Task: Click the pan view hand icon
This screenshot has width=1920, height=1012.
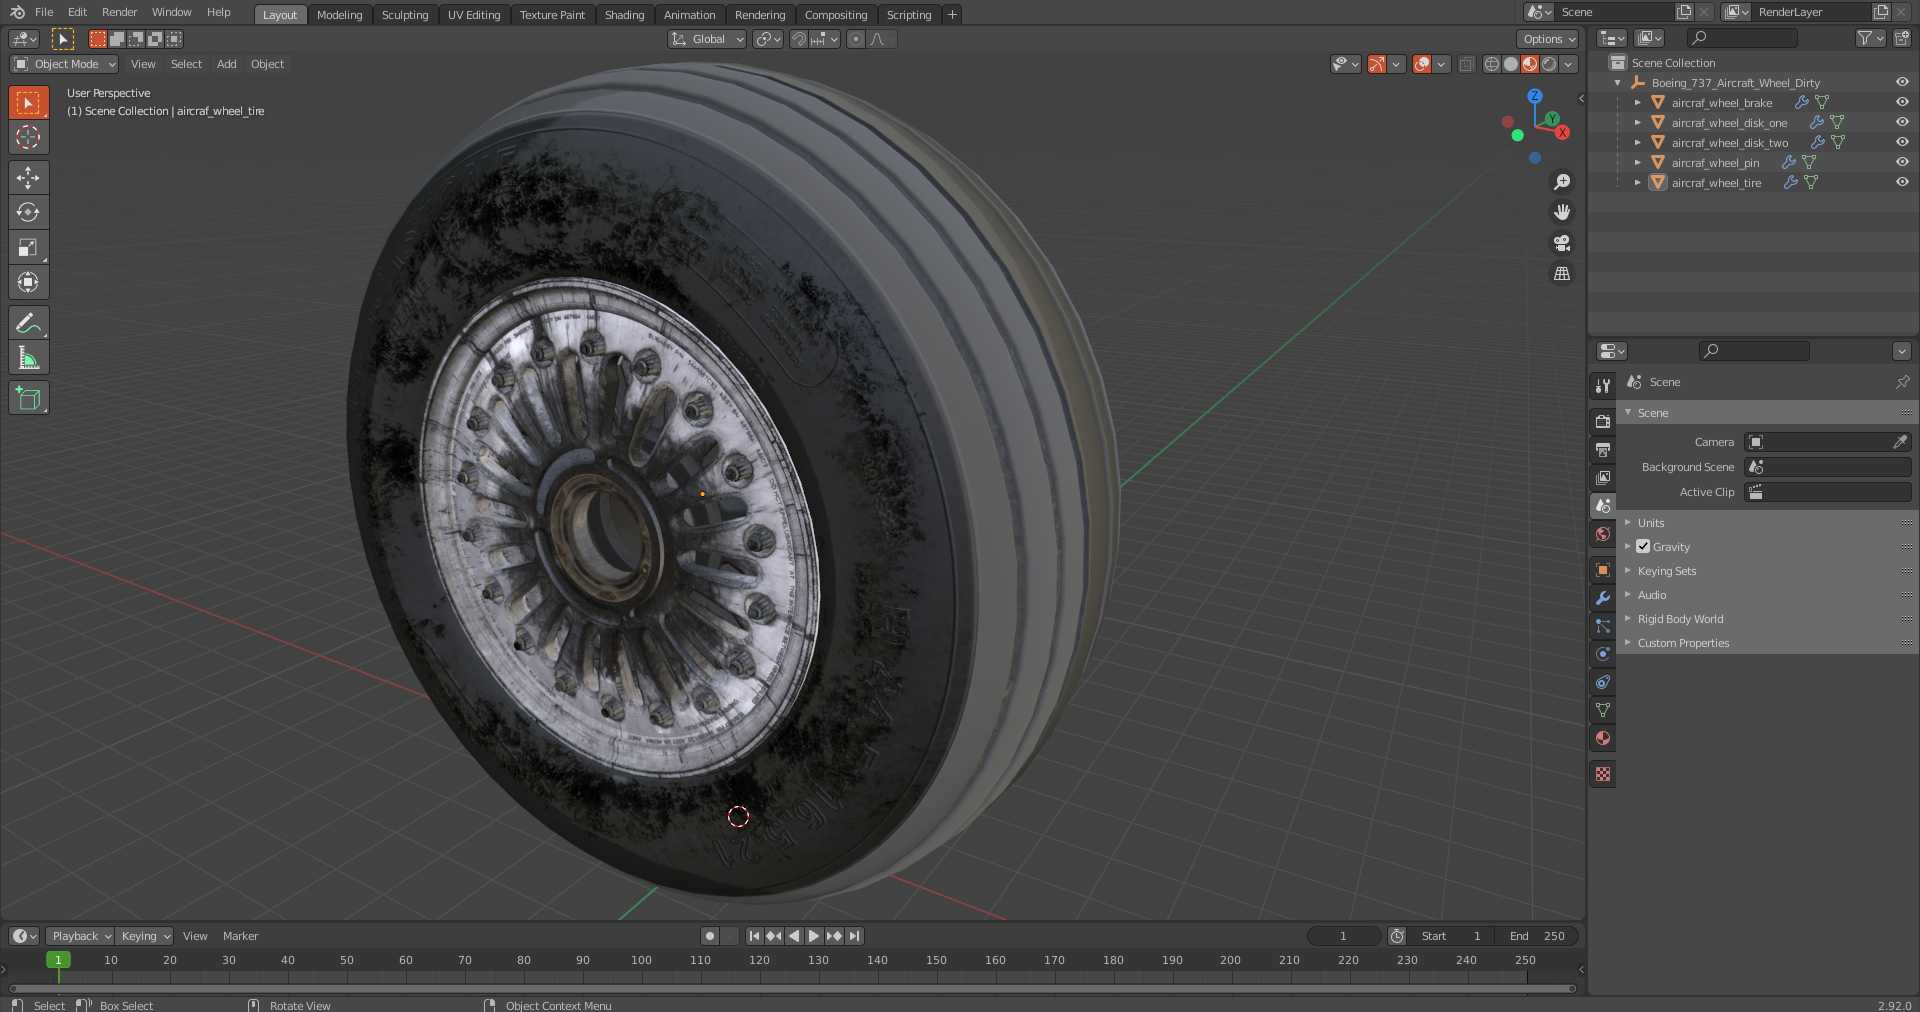Action: pyautogui.click(x=1561, y=212)
